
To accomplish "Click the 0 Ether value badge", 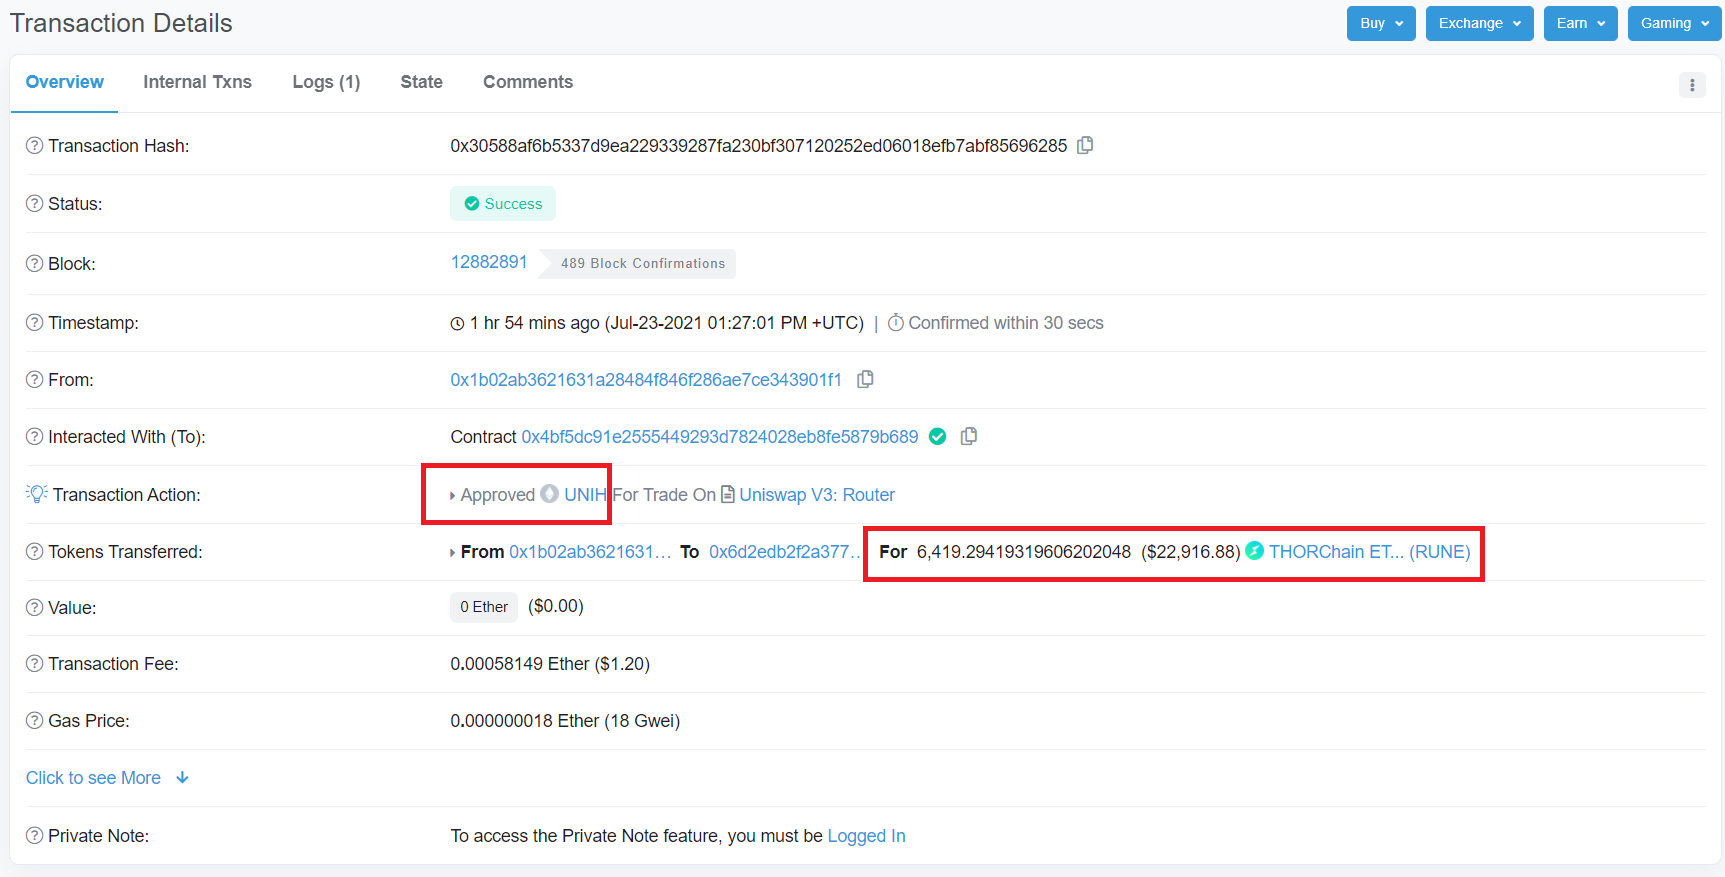I will click(484, 607).
